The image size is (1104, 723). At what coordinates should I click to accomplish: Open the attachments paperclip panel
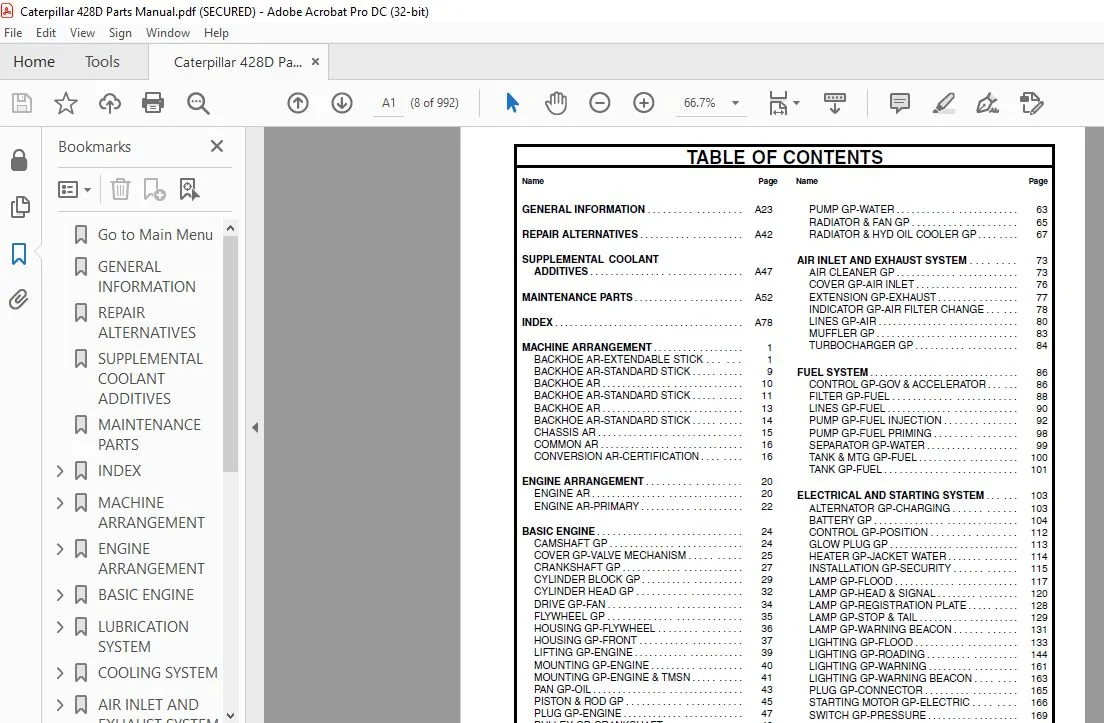(x=19, y=300)
